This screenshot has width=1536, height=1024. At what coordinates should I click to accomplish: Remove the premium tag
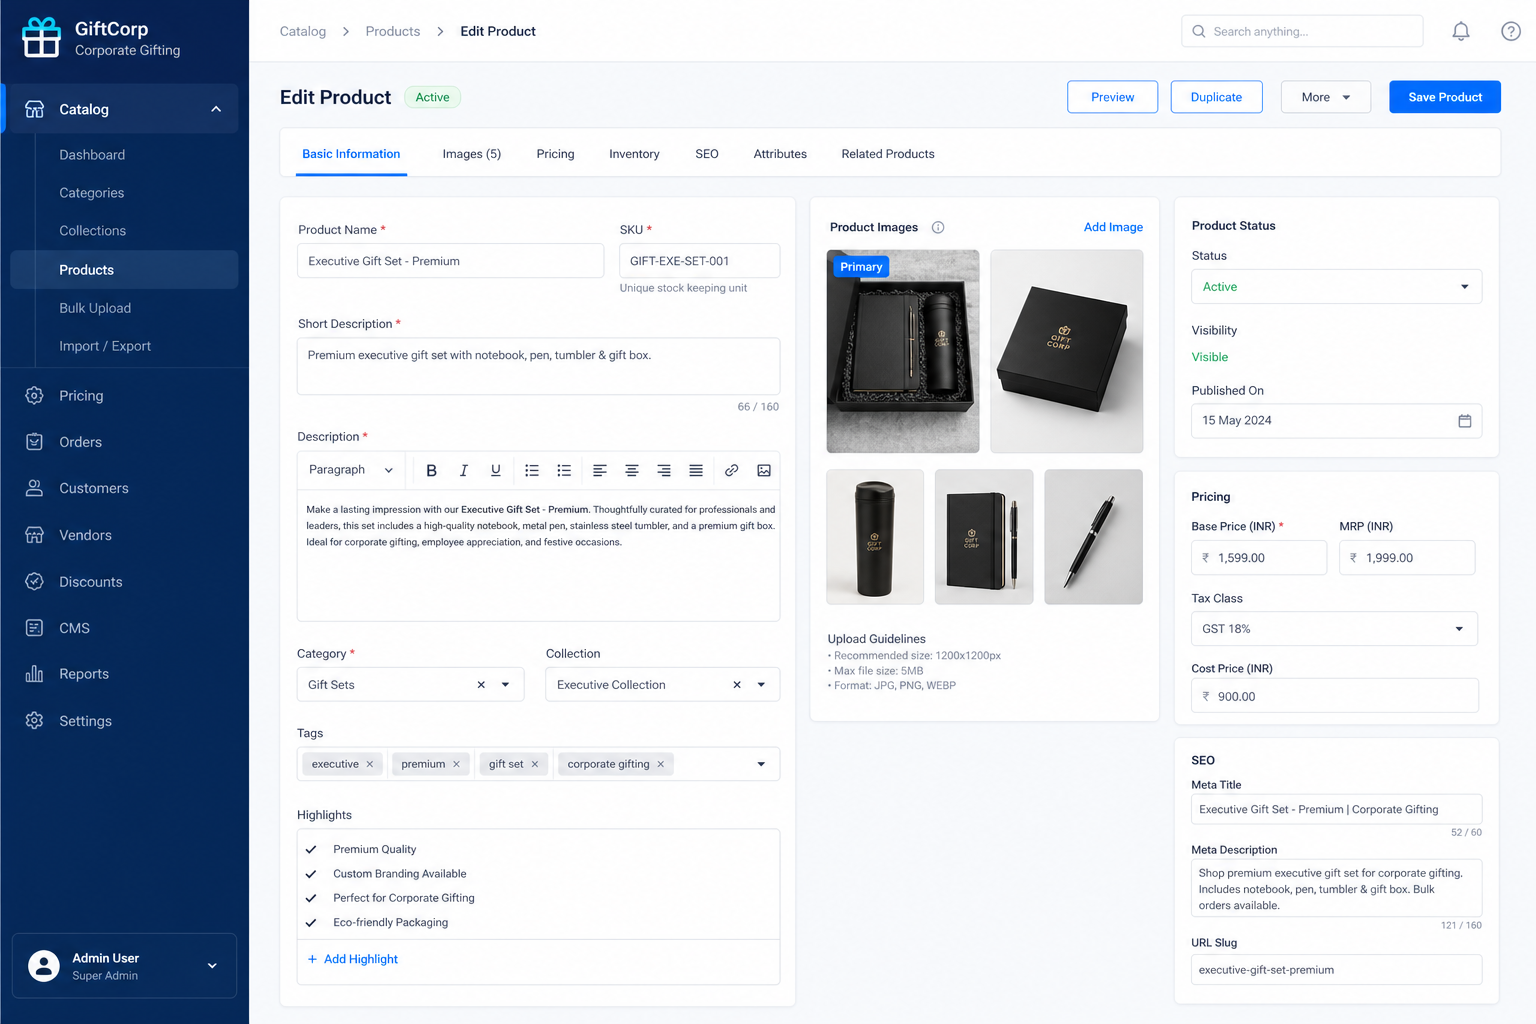pos(456,764)
